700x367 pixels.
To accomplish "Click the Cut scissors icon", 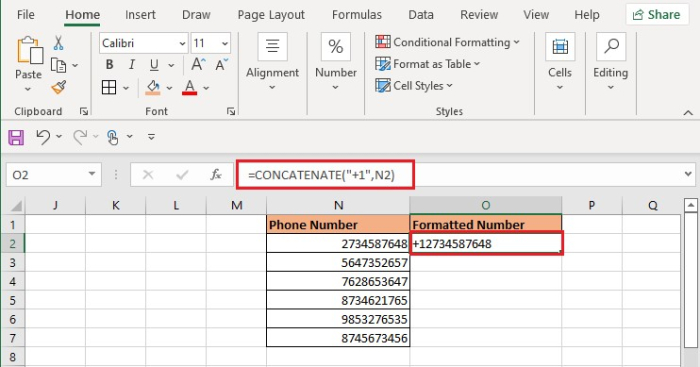I will pyautogui.click(x=58, y=43).
